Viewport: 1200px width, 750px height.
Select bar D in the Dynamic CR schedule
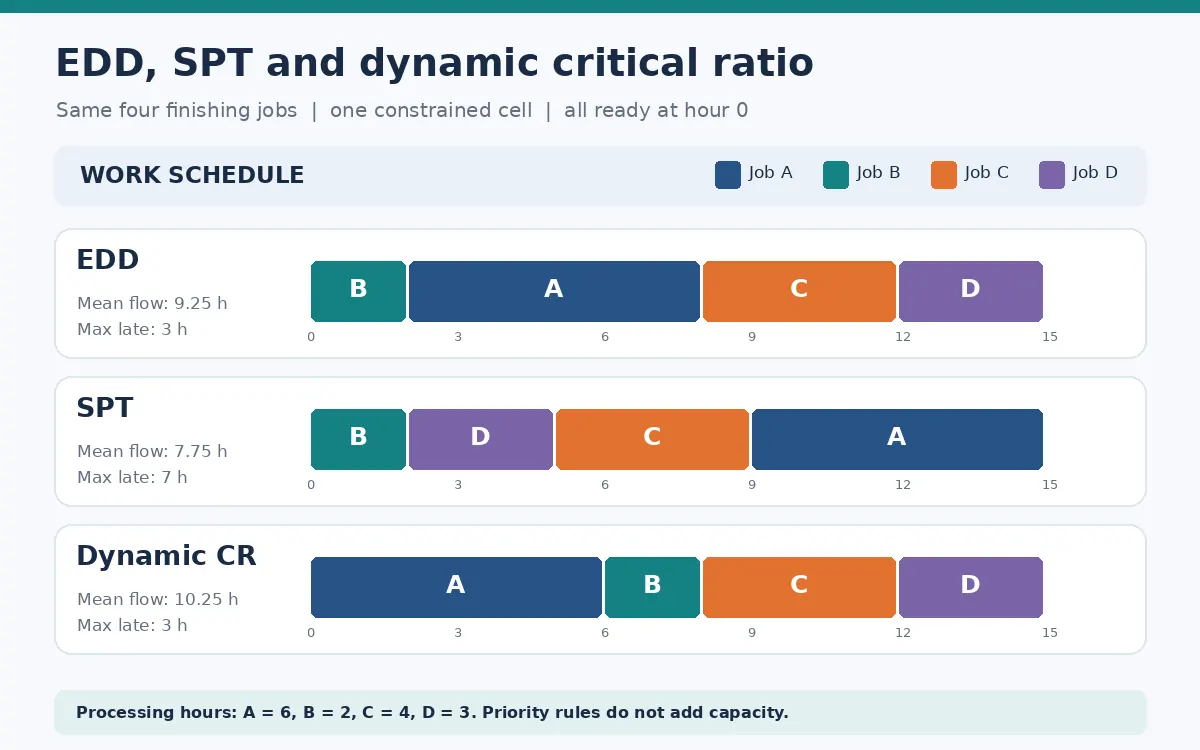tap(971, 587)
